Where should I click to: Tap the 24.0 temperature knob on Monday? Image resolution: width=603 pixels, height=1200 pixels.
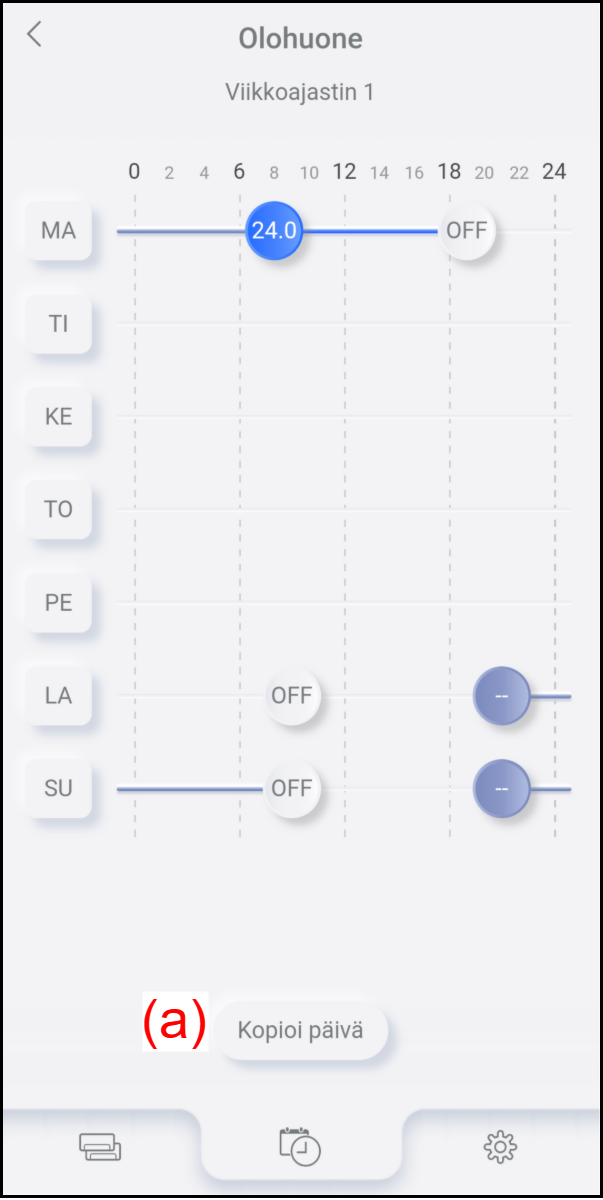(274, 231)
